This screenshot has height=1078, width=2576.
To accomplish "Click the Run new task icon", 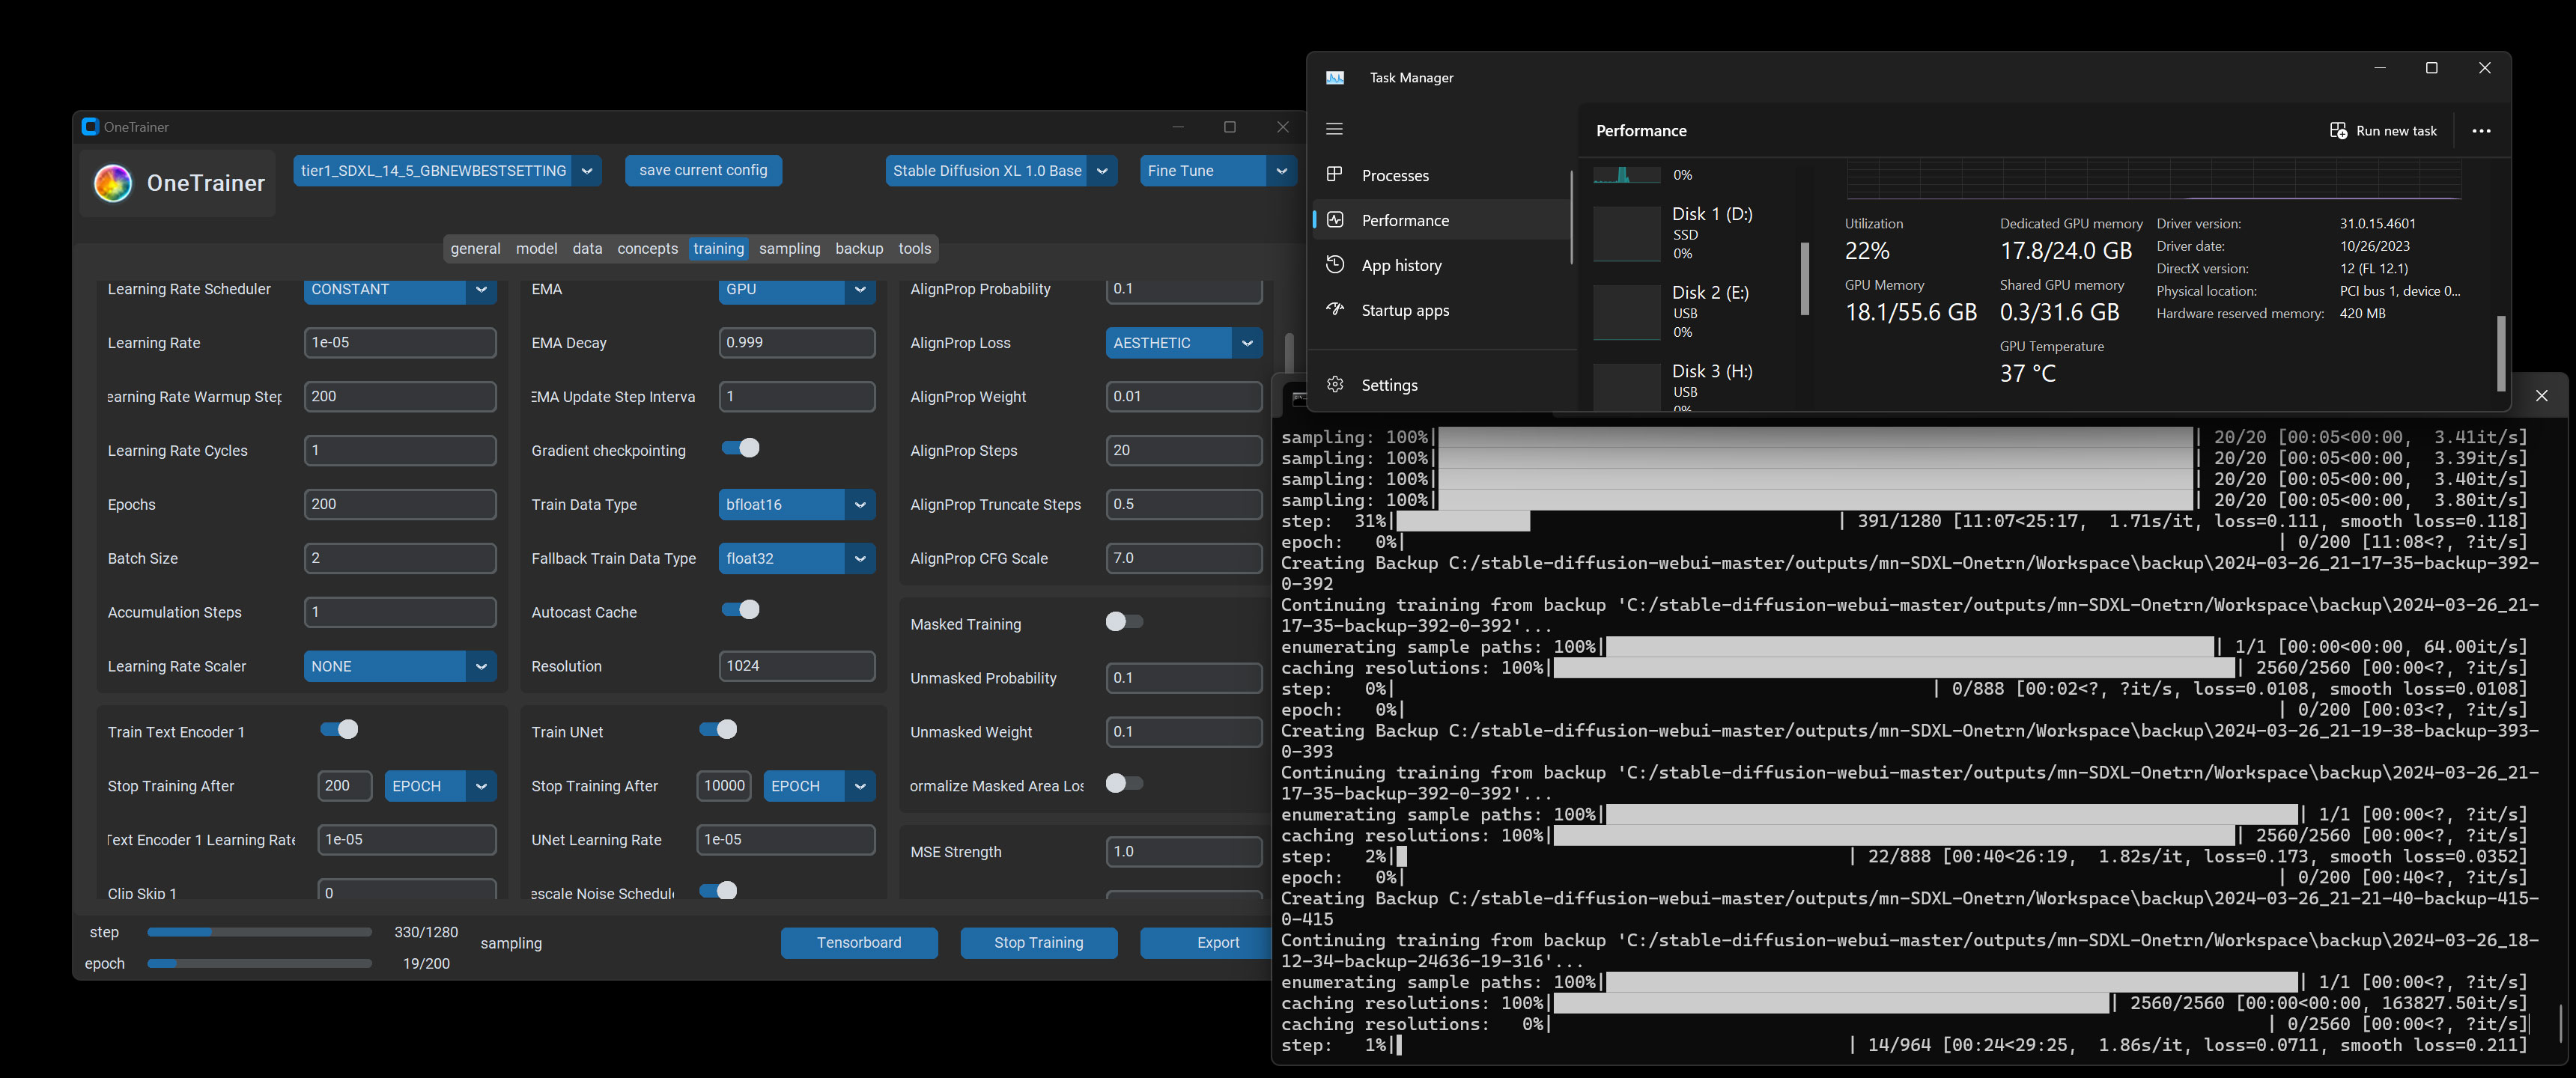I will 2338,131.
